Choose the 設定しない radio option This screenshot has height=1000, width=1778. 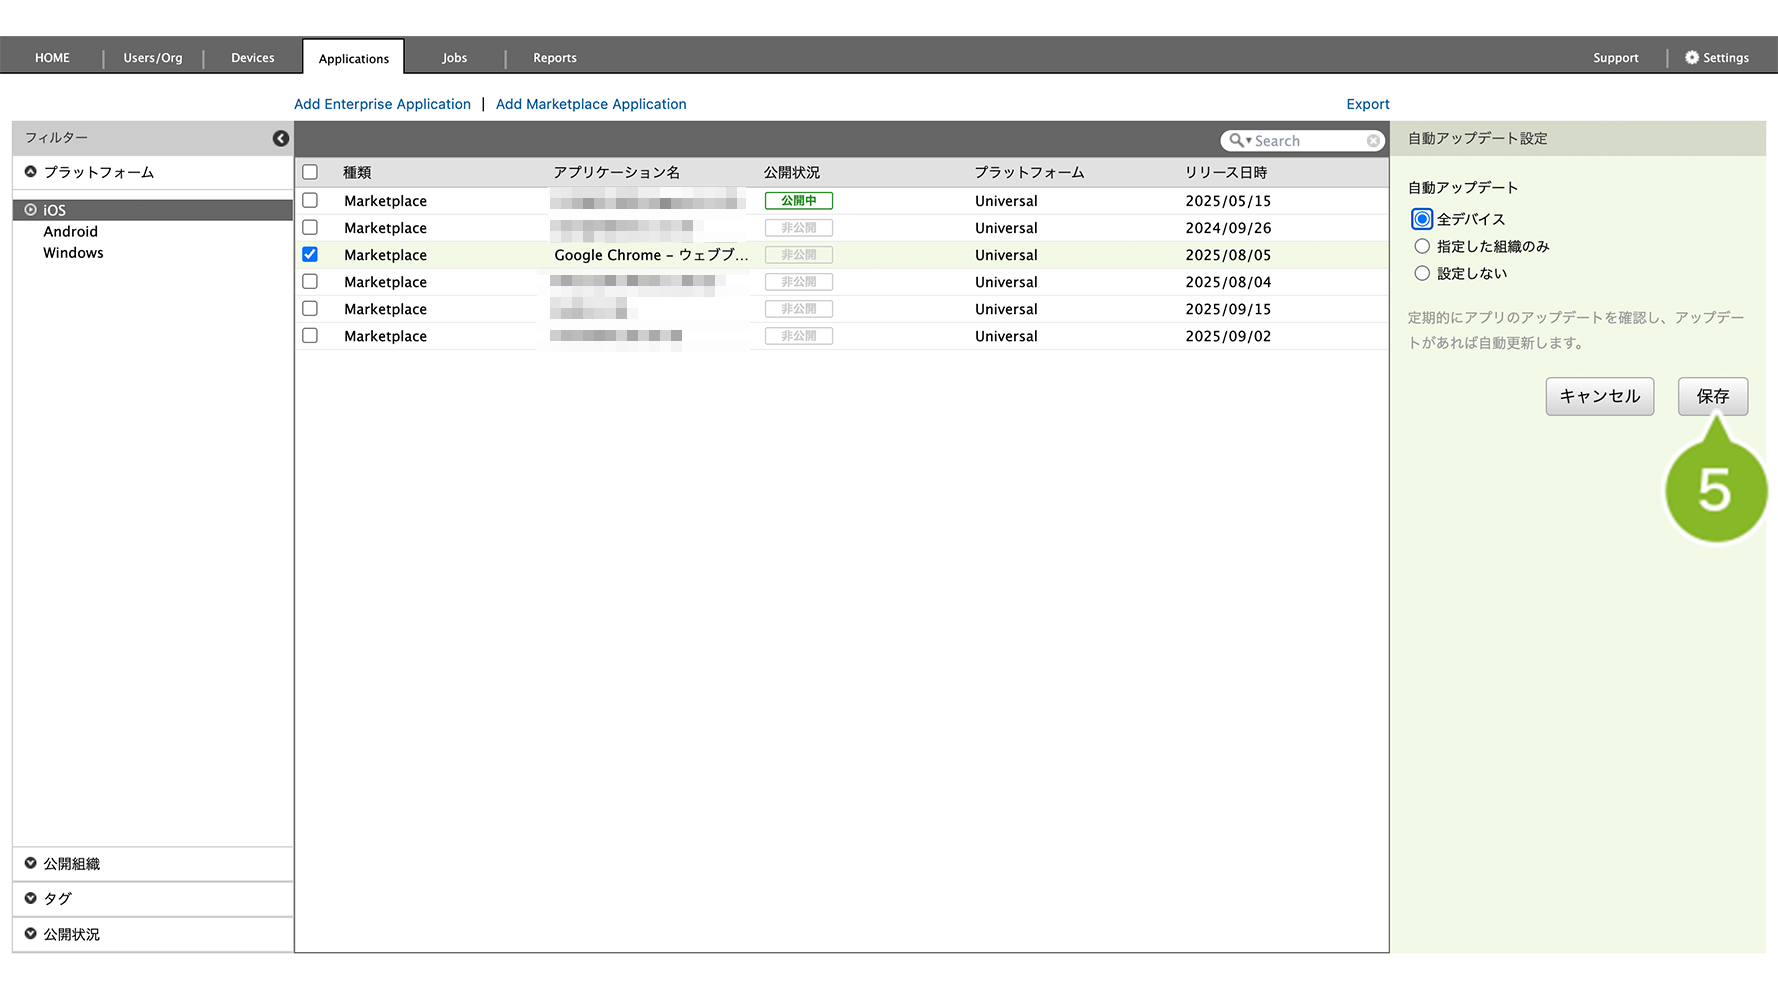[x=1422, y=273]
